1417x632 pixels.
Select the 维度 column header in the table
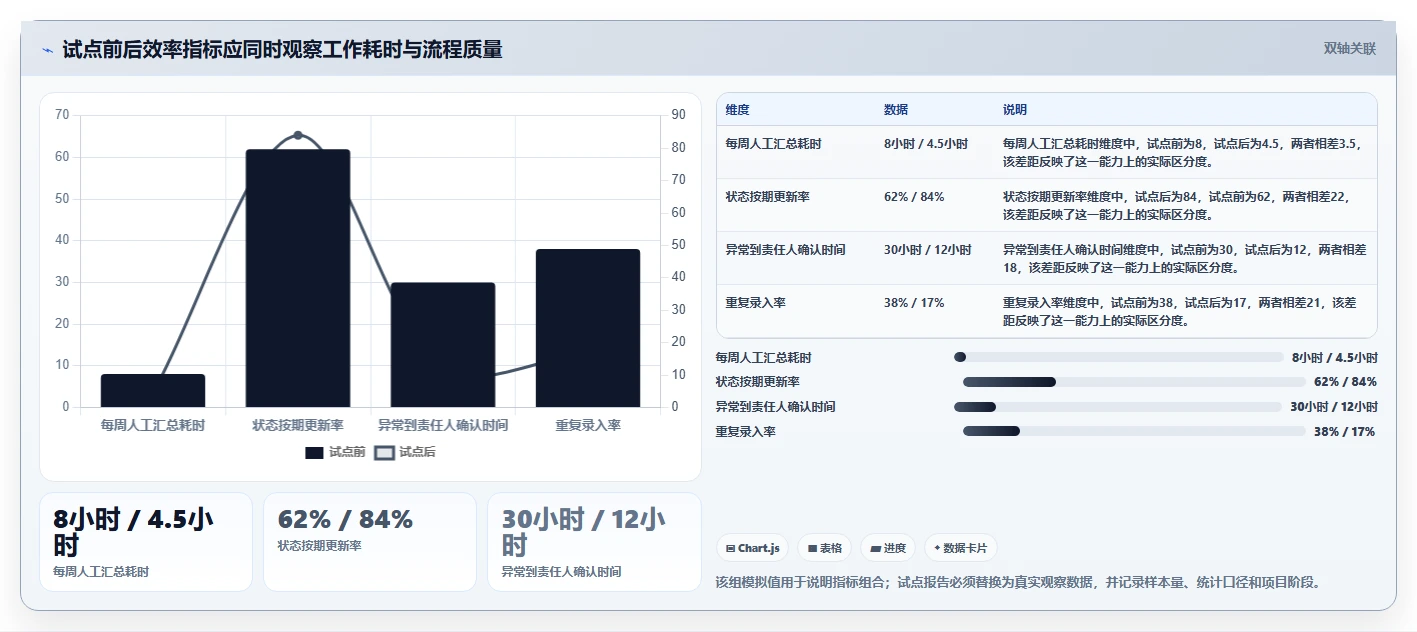click(x=738, y=110)
